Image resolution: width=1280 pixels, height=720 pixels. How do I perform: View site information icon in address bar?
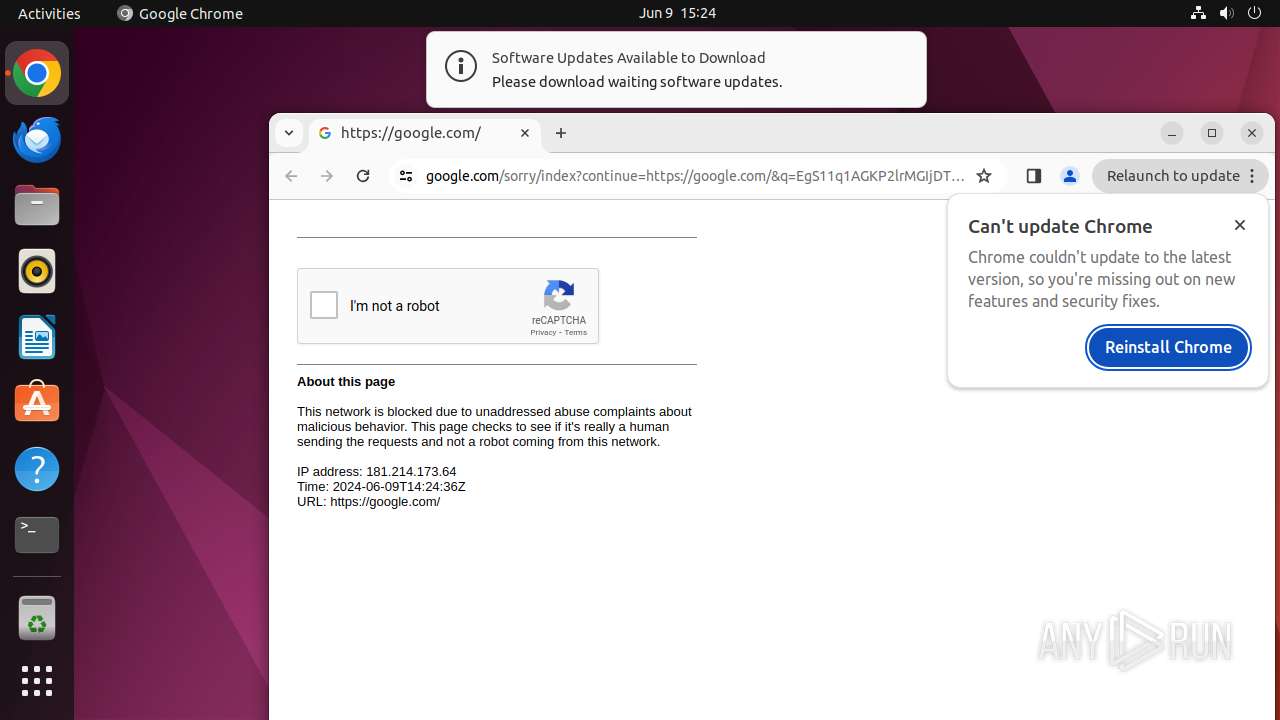(x=405, y=176)
